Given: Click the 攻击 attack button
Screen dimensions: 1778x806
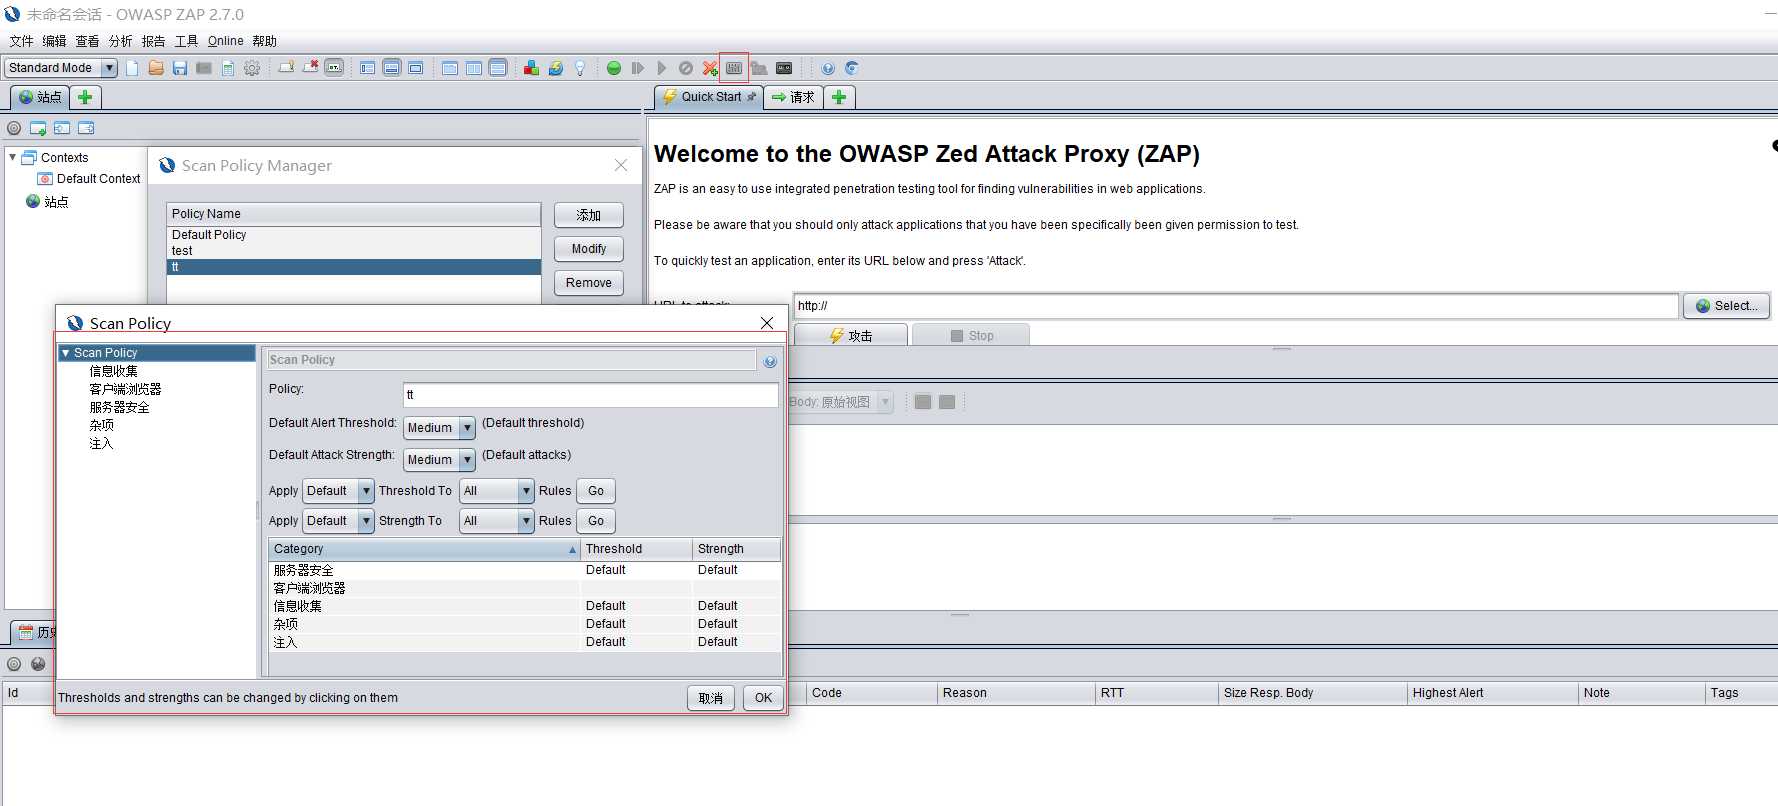Looking at the screenshot, I should click(851, 335).
